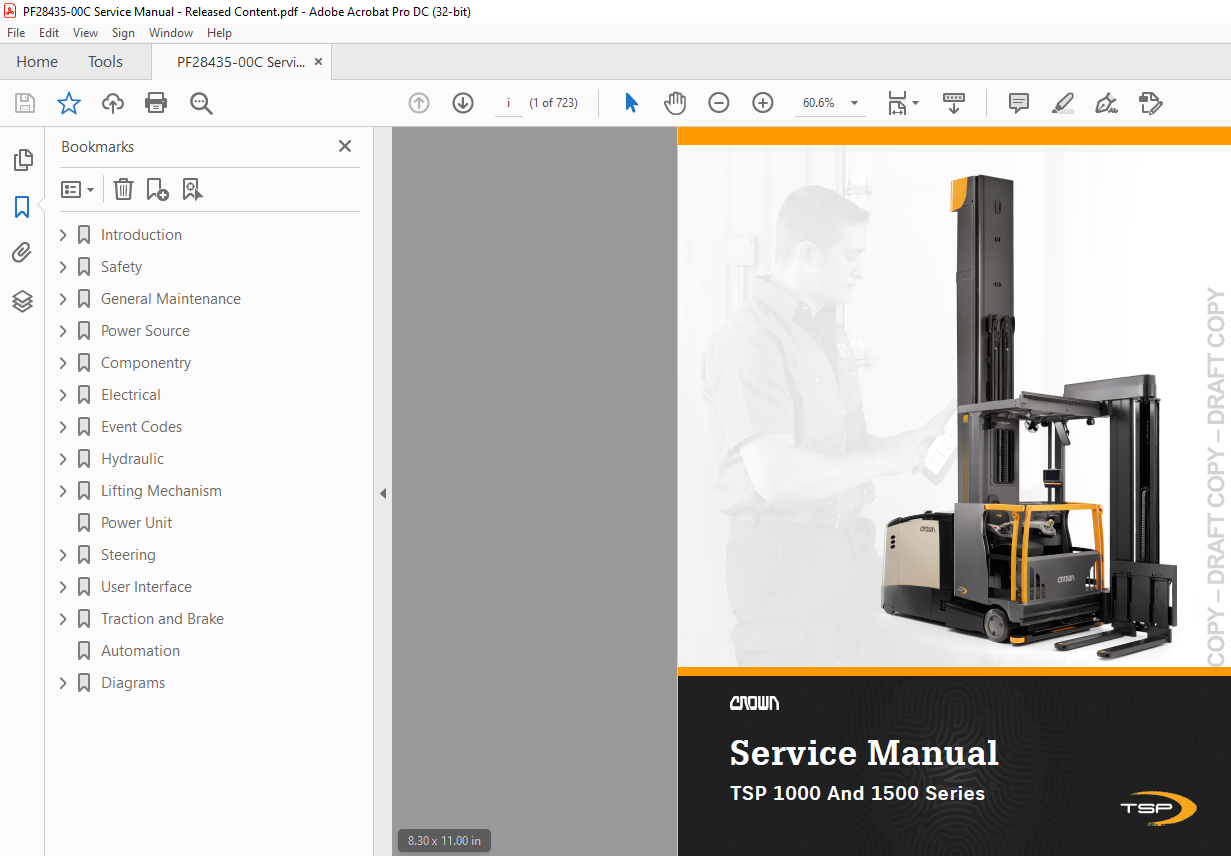Screen dimensions: 1231x856
Task: Expand the Traction and Brake chevron
Action: point(63,619)
